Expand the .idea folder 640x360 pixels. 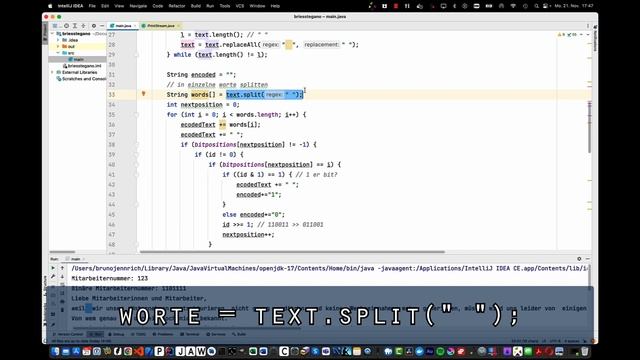(x=58, y=40)
